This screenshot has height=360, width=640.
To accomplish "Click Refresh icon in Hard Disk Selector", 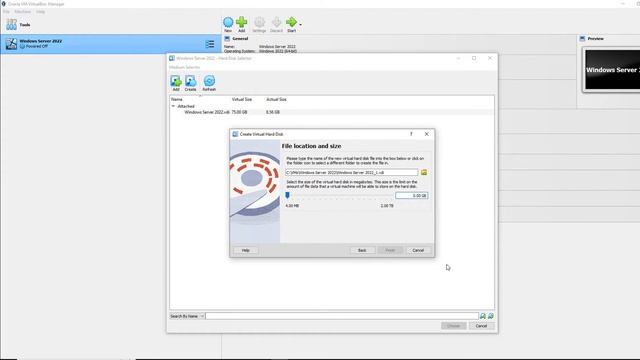I will pyautogui.click(x=209, y=81).
